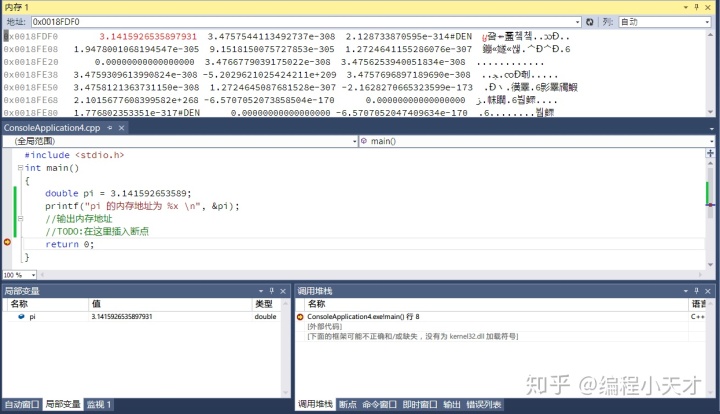The image size is (720, 414).
Task: Pin the 局部变量 panel
Action: click(272, 291)
